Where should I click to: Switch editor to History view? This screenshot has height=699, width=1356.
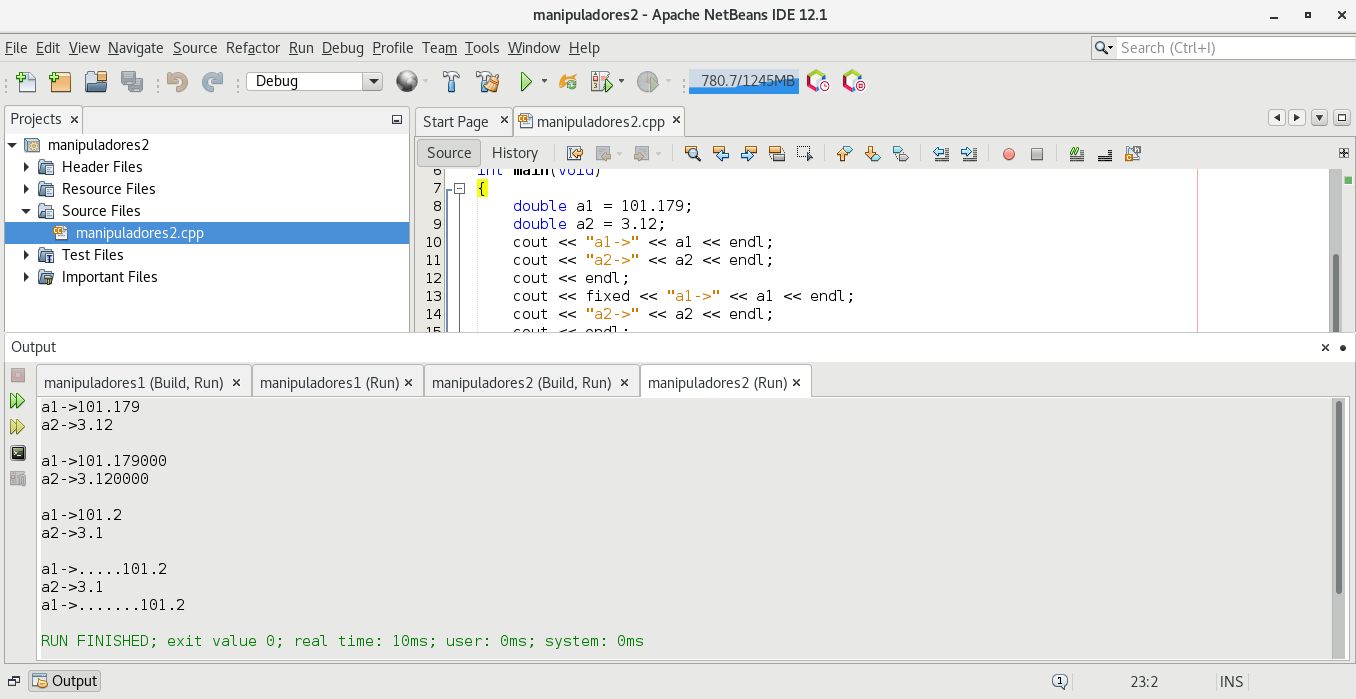[x=515, y=153]
